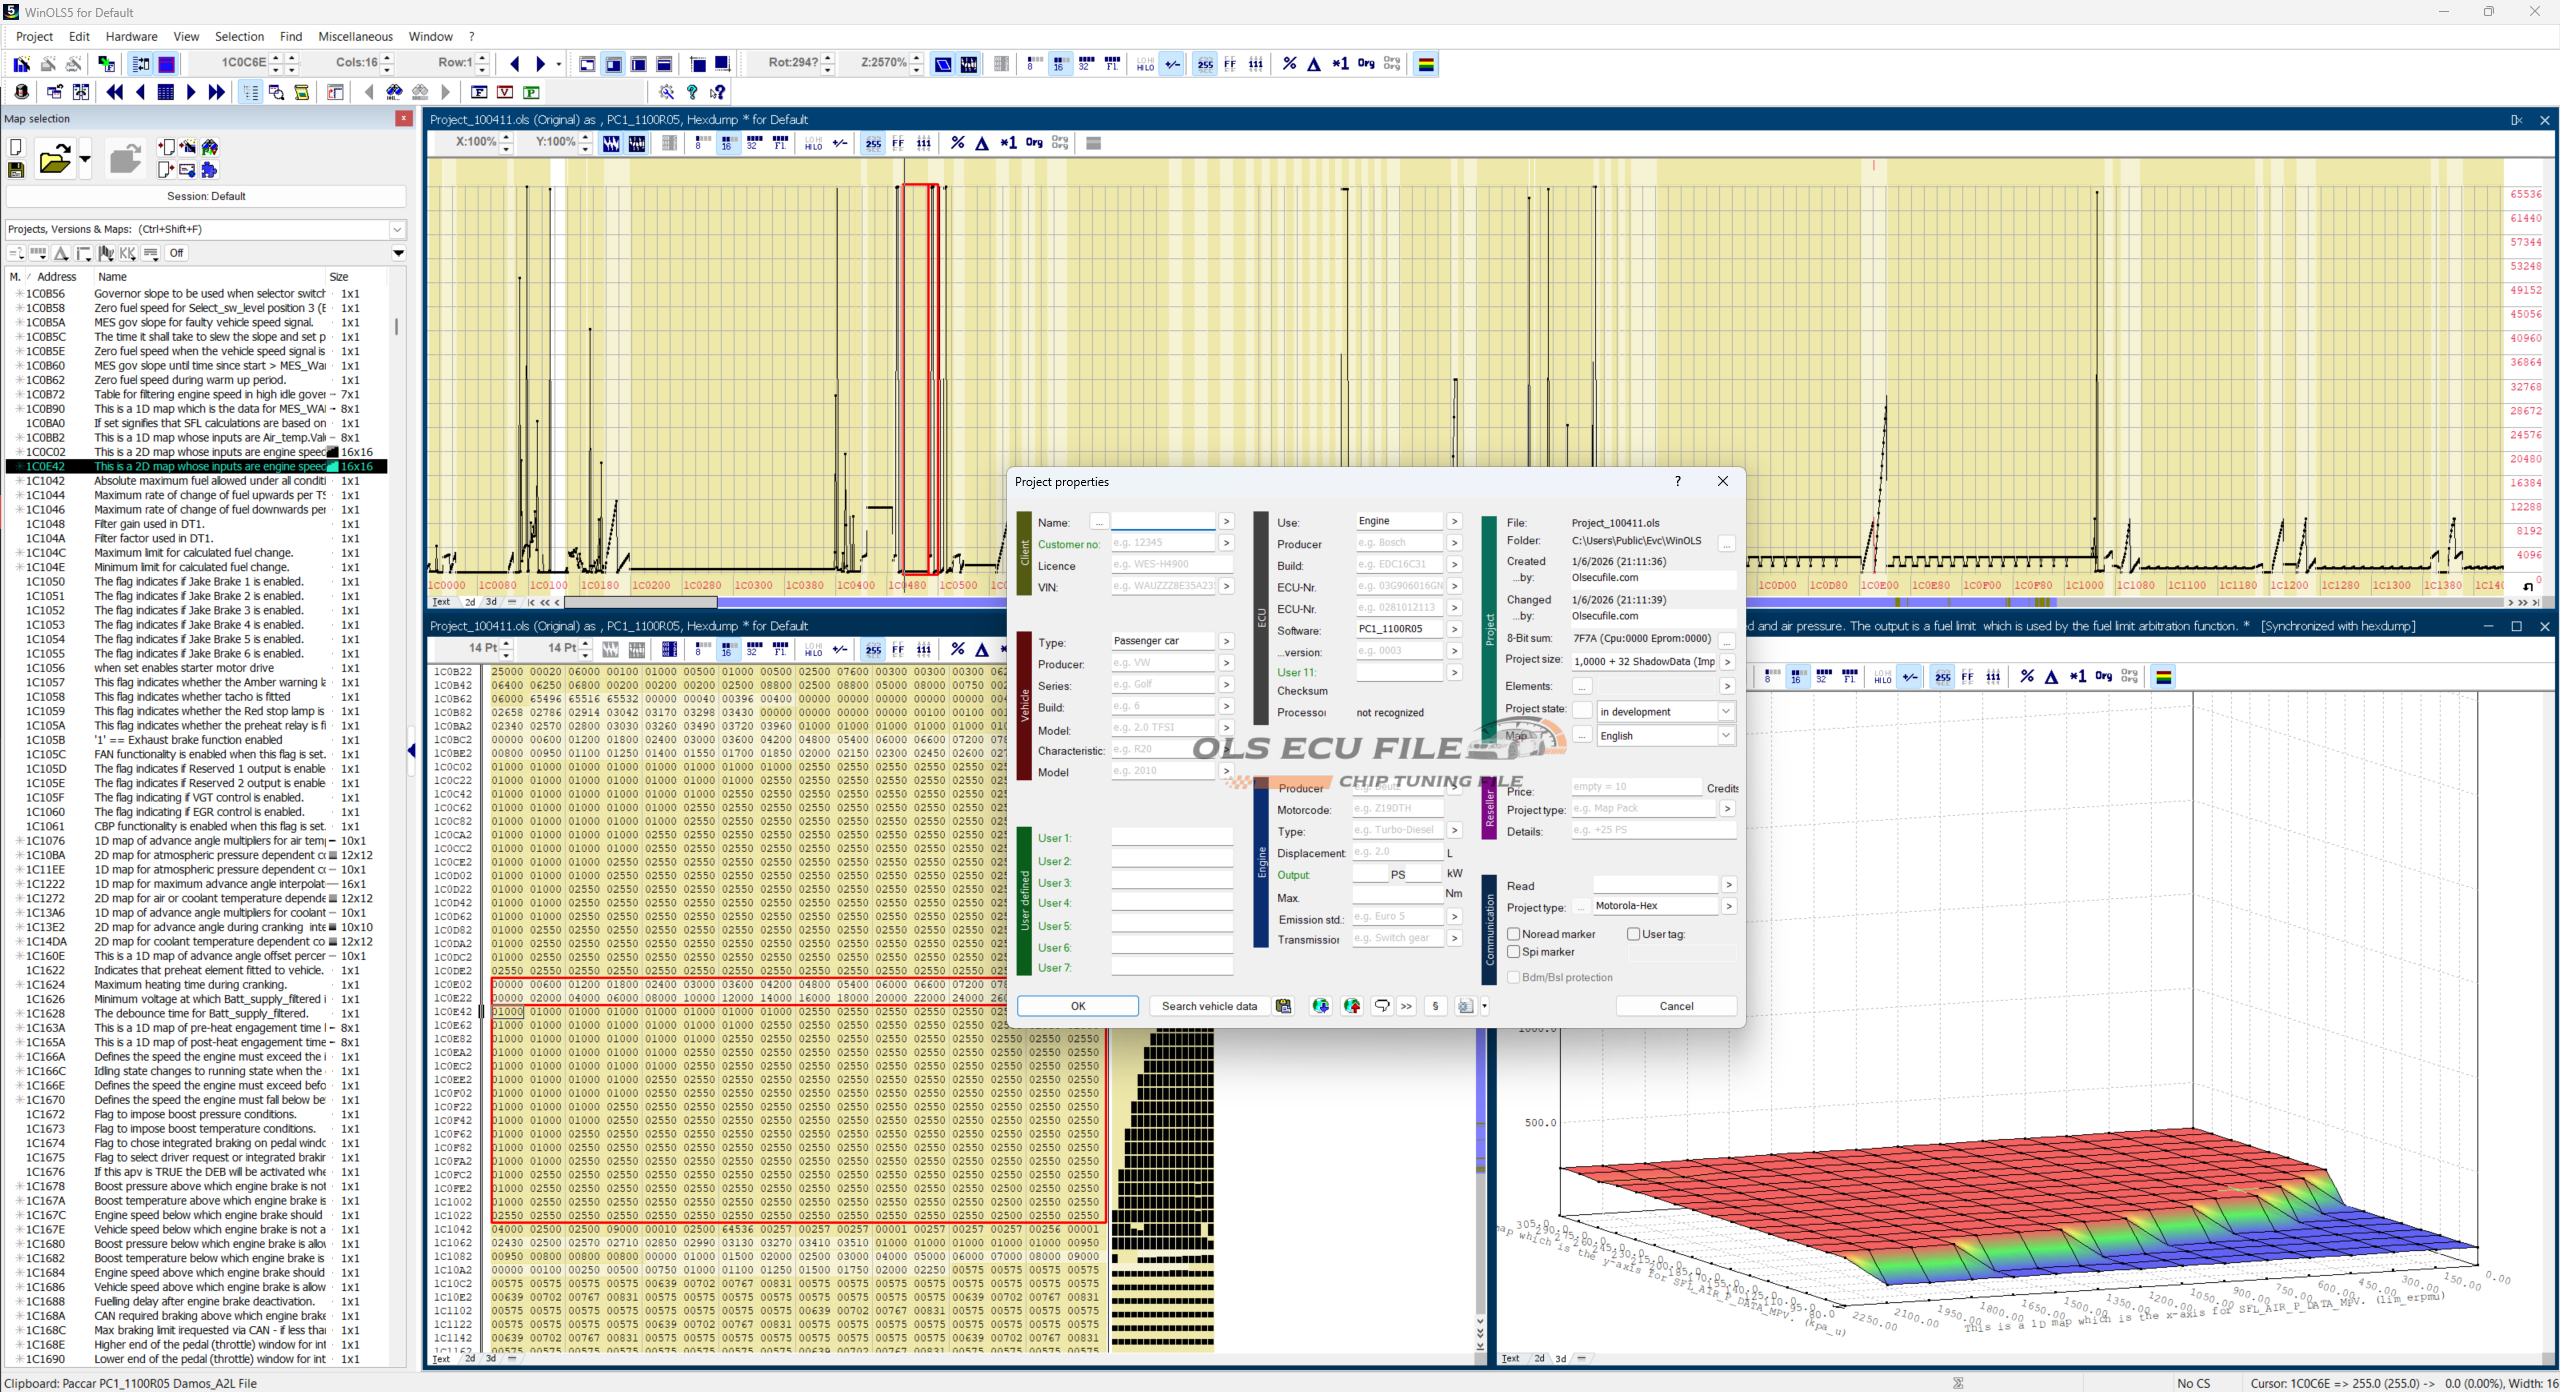2560x1392 pixels.
Task: Click the globe download icon in dialog
Action: (1320, 1006)
